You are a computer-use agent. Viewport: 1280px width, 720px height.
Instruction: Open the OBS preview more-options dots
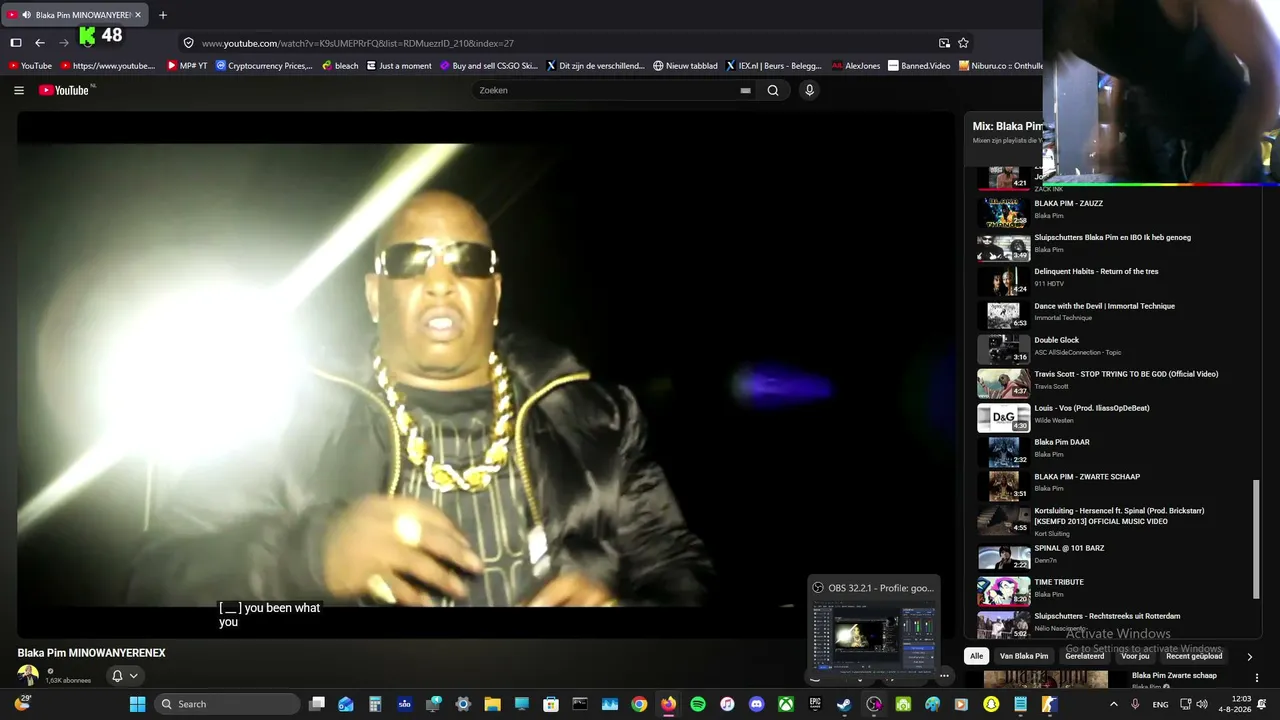(x=944, y=675)
